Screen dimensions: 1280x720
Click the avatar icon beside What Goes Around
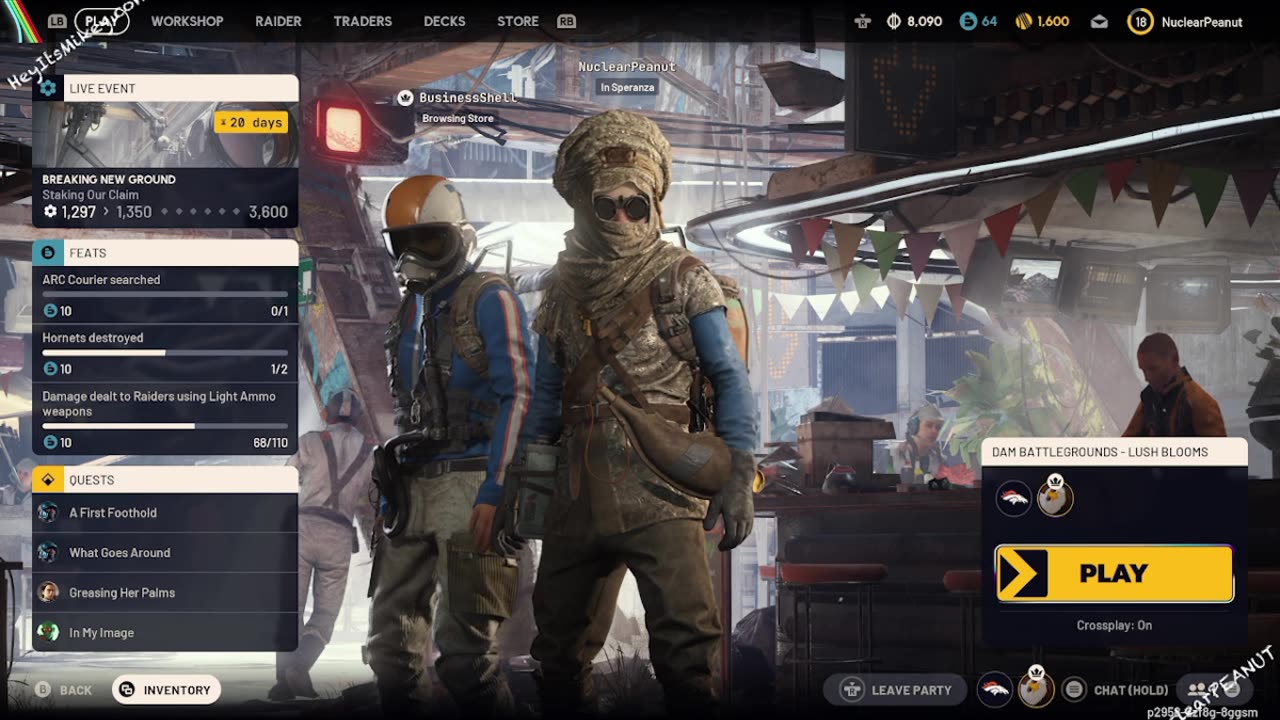[x=48, y=553]
